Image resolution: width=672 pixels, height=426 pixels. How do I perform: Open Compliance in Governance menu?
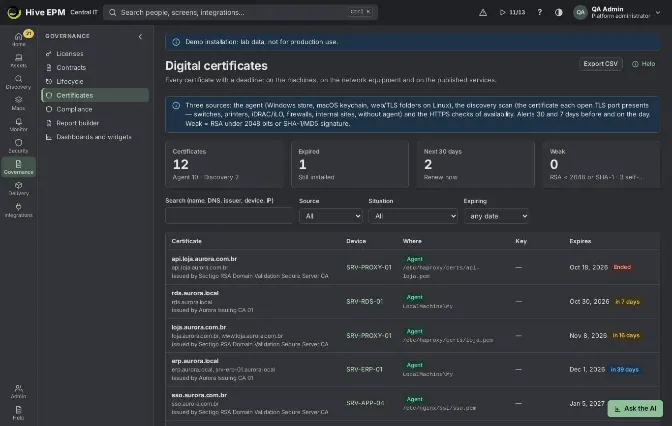95,109
